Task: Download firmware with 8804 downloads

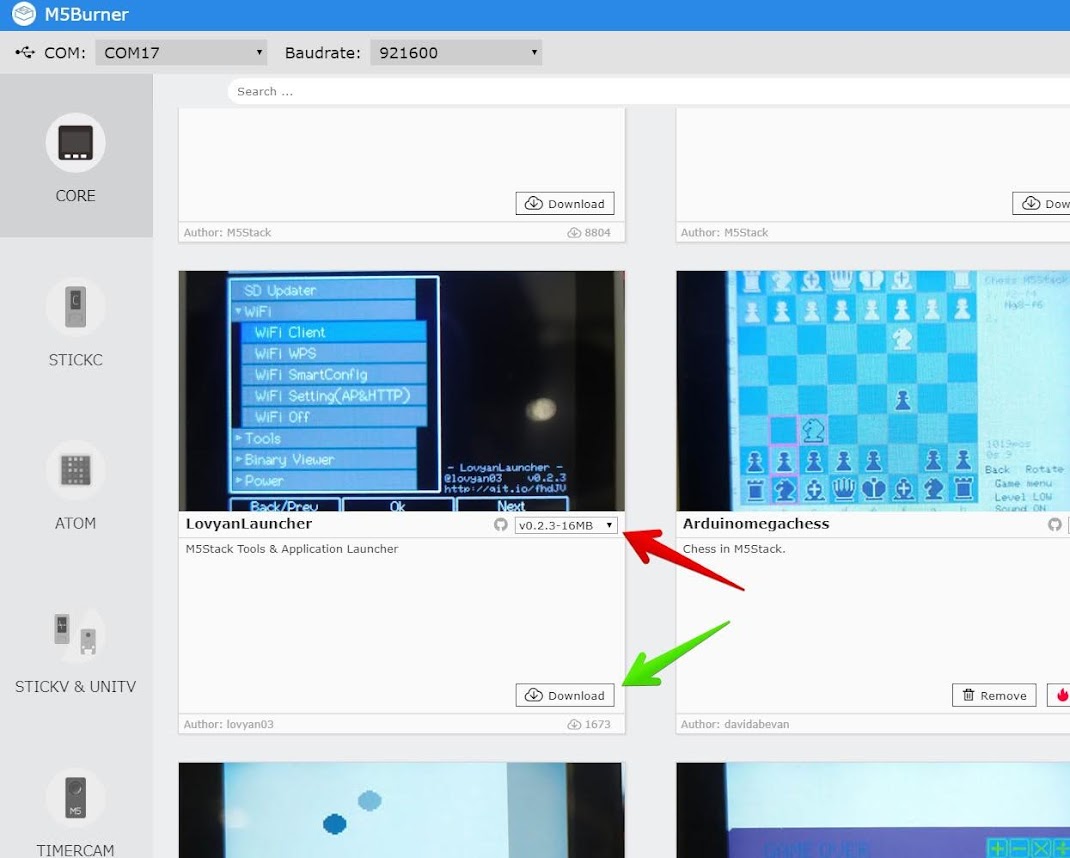Action: [565, 203]
